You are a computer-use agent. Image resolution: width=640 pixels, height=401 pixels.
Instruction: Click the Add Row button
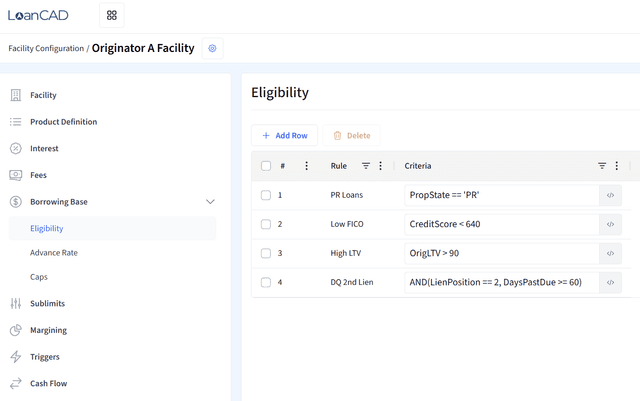[284, 135]
